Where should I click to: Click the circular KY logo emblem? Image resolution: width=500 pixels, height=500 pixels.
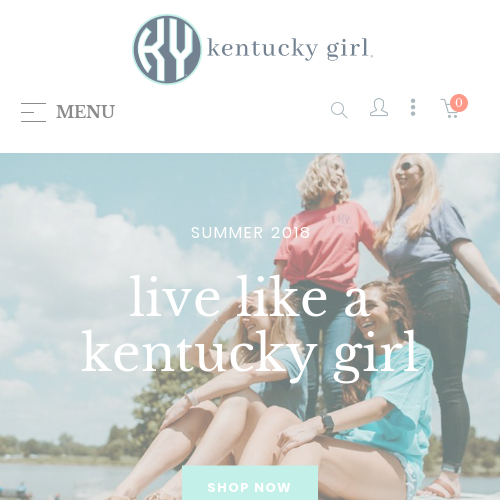[x=167, y=49]
